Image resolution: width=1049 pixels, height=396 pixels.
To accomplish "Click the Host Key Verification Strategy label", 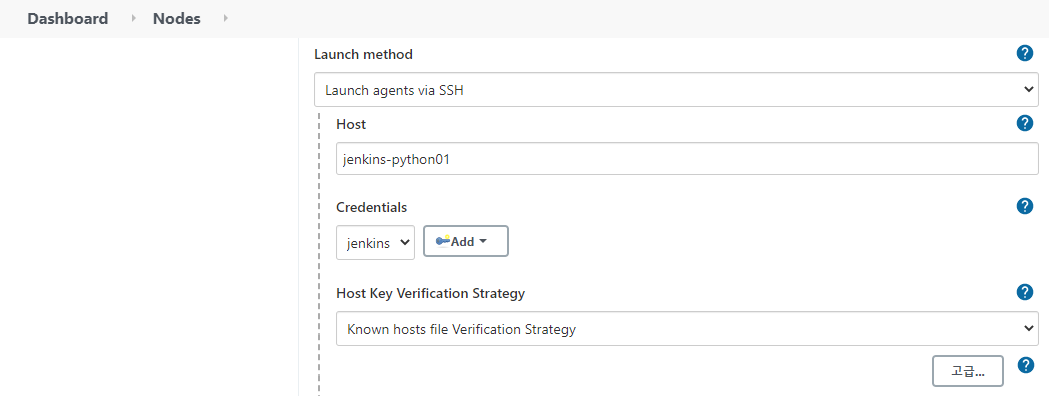I will coord(430,293).
